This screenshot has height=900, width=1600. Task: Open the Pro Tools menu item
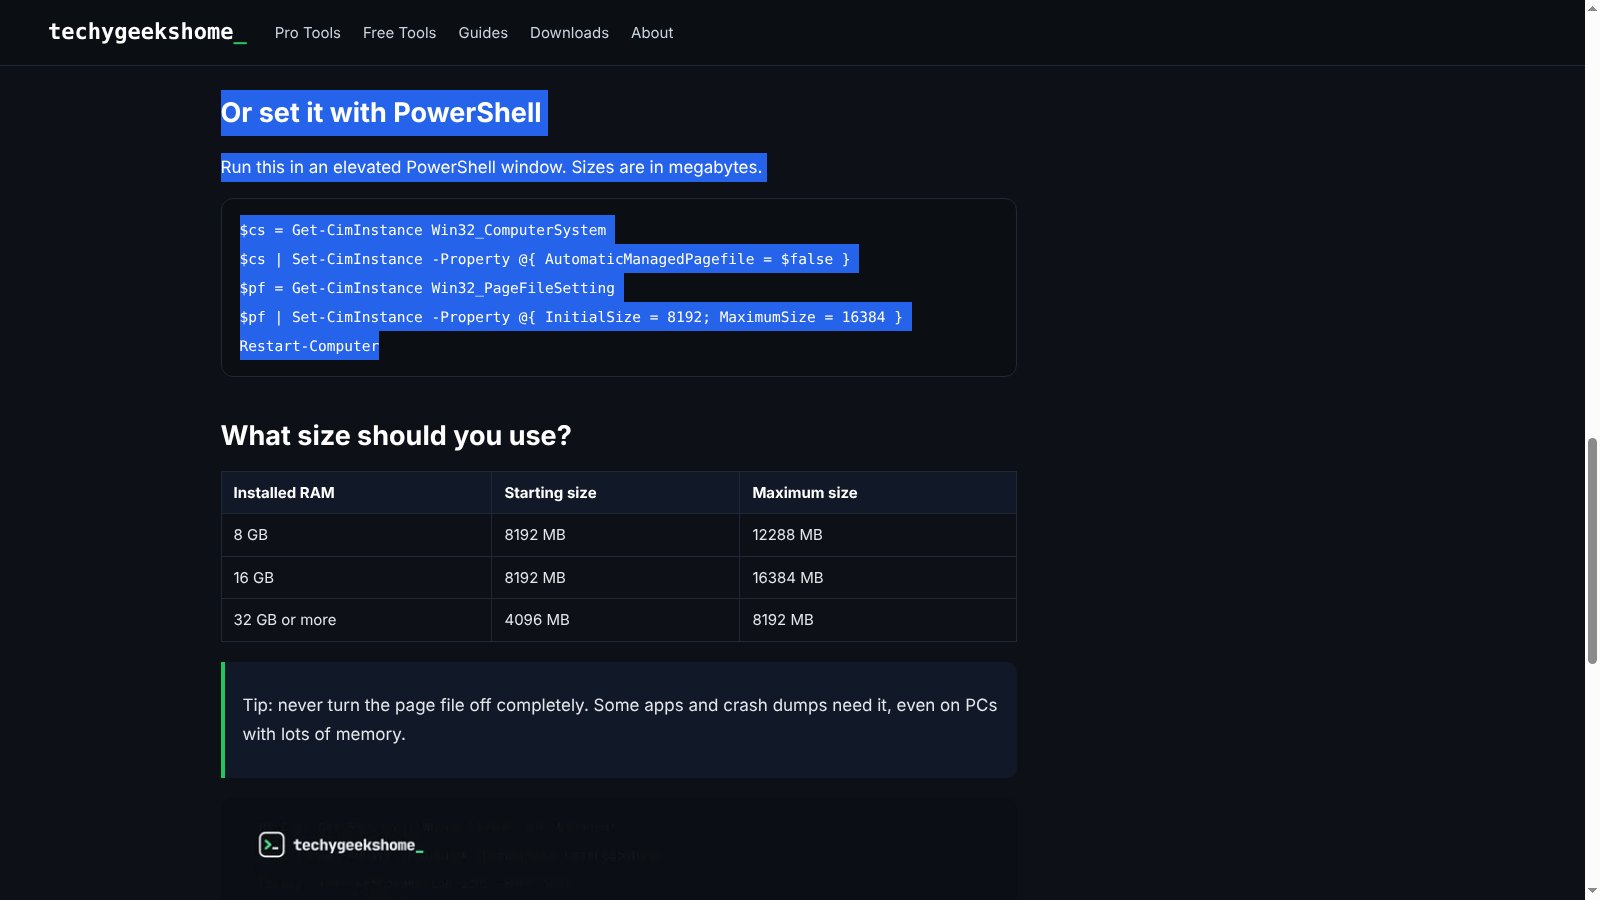click(x=308, y=33)
